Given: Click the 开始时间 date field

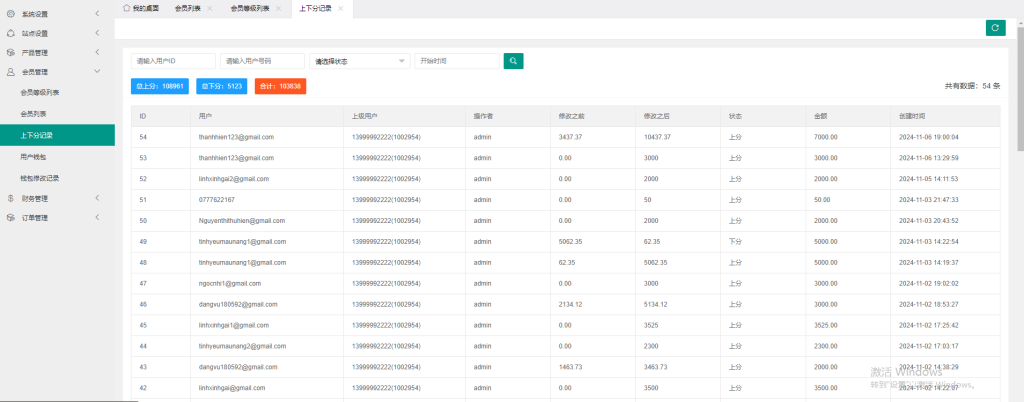Looking at the screenshot, I should (457, 61).
